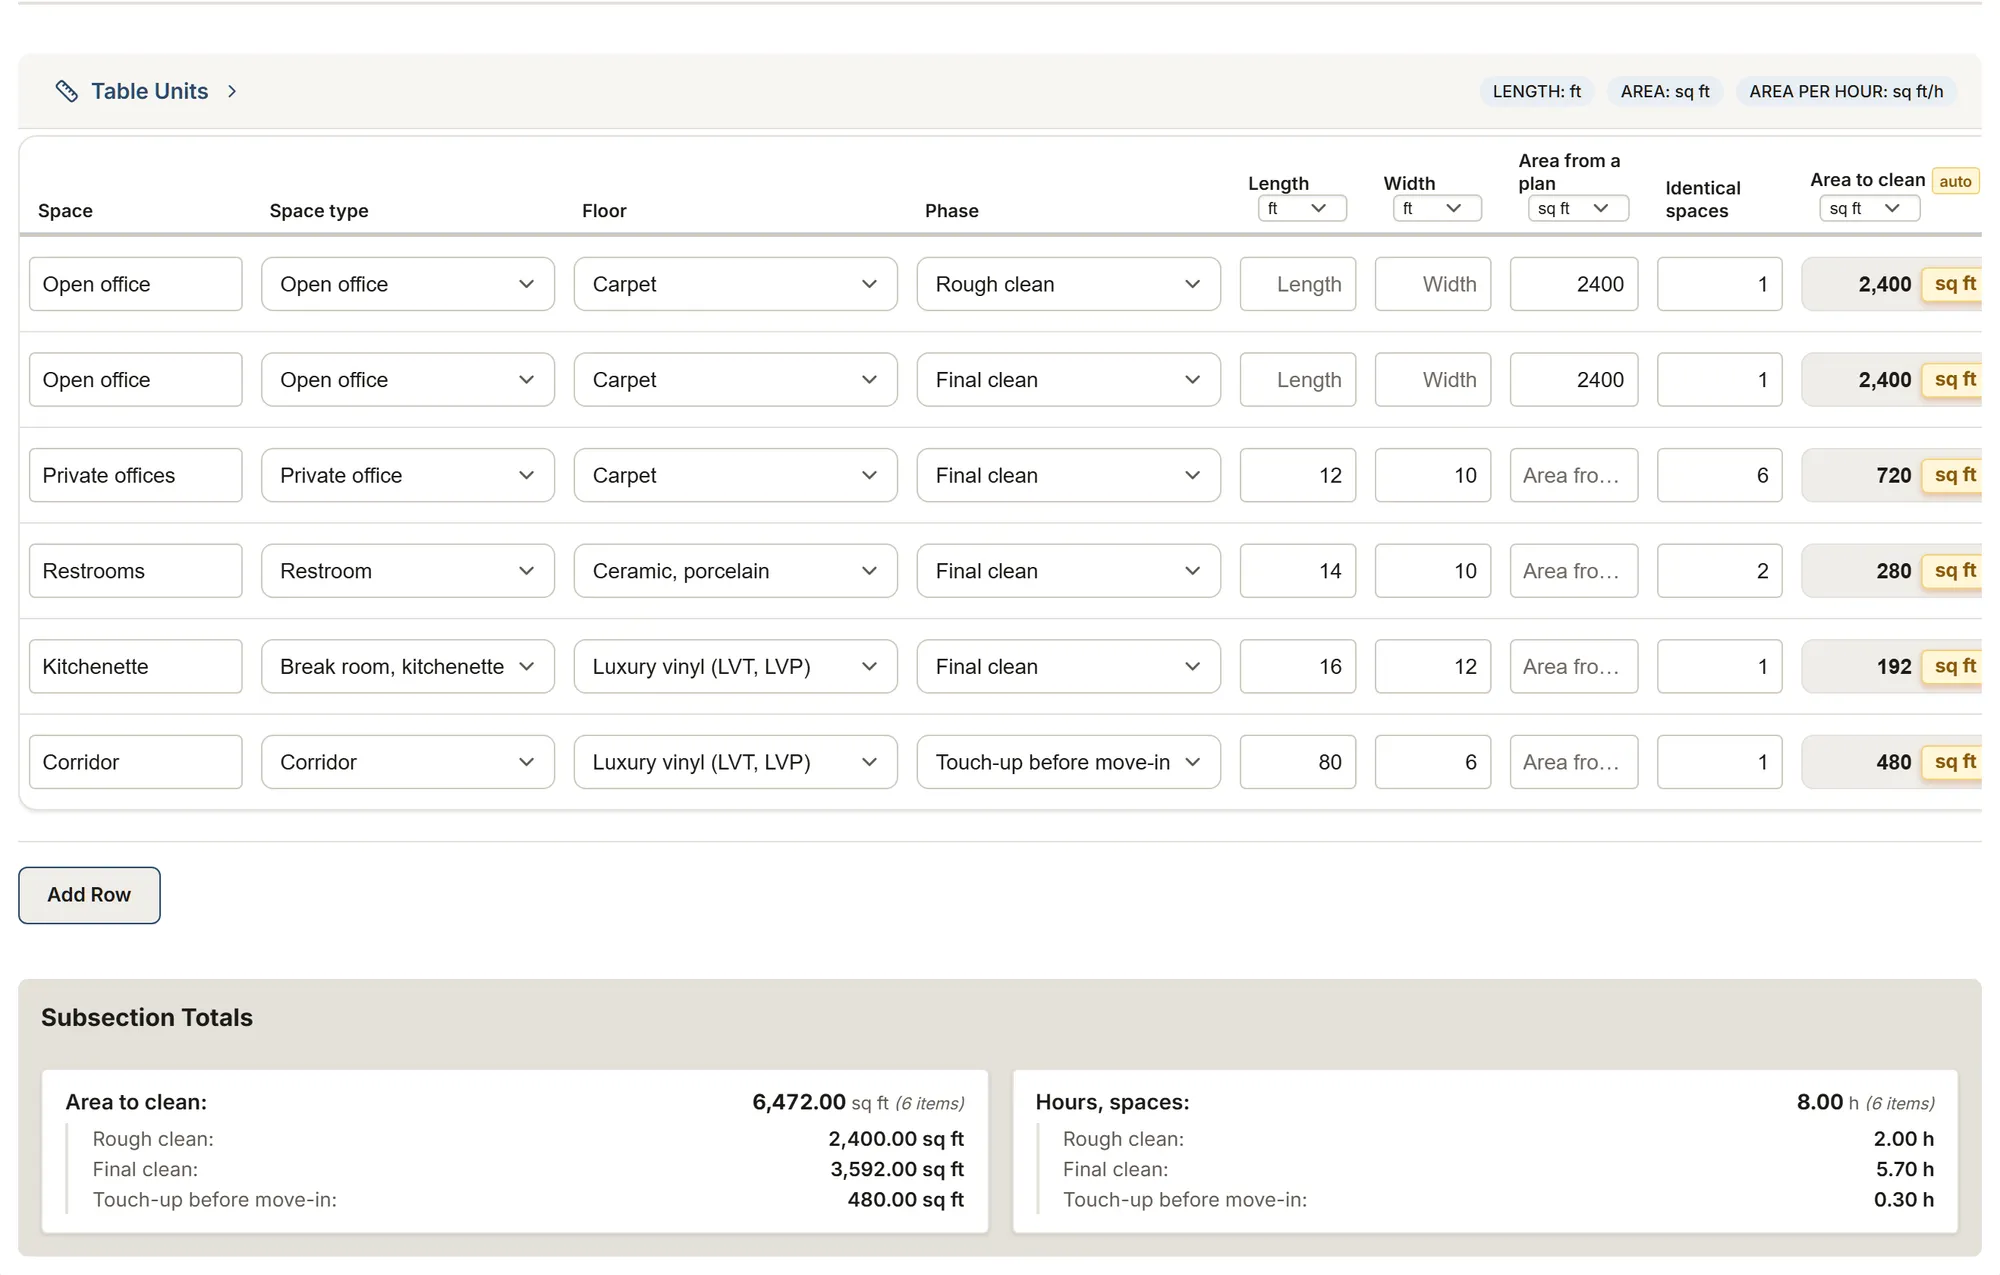Viewport: 2000px width, 1275px height.
Task: Click the Length field showing 16
Action: click(1298, 666)
